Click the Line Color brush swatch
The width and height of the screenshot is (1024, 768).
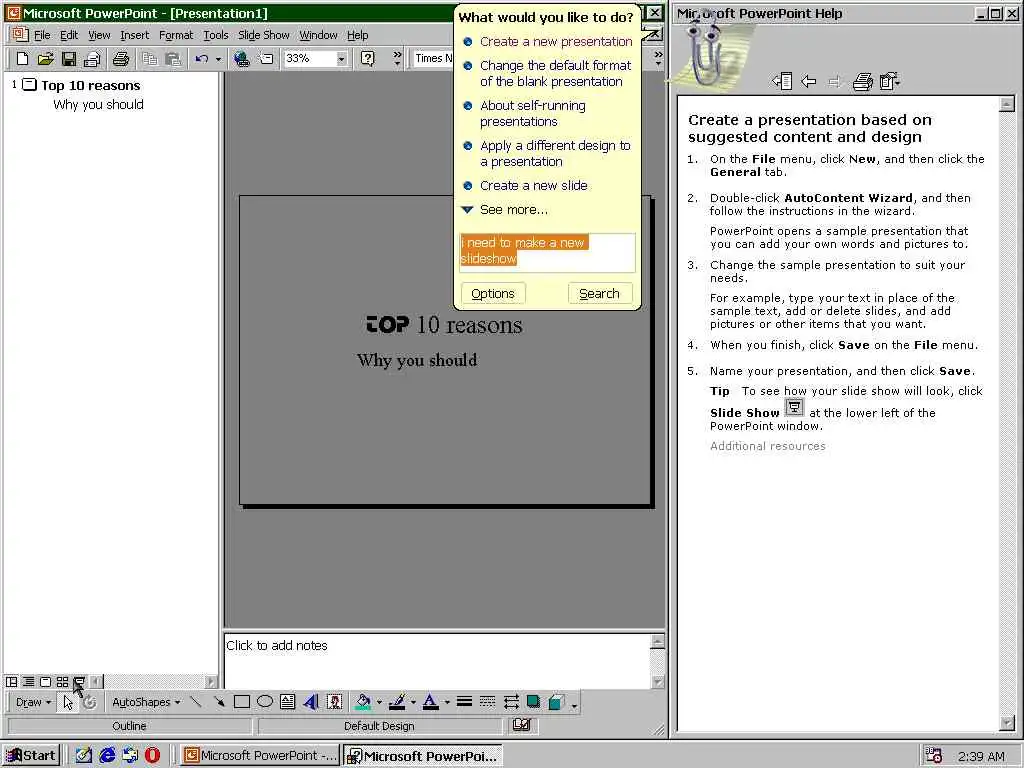point(397,702)
